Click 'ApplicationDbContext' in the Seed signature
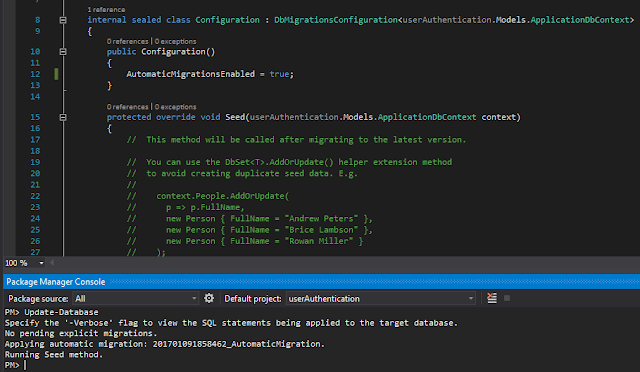Viewport: 640px width, 372px height. coord(427,117)
